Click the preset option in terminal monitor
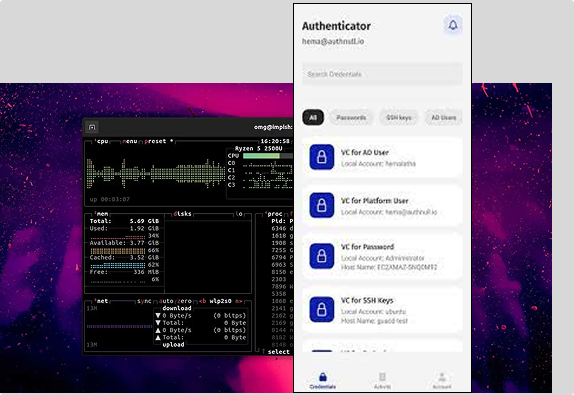Viewport: 574px width, 395px height. 155,141
